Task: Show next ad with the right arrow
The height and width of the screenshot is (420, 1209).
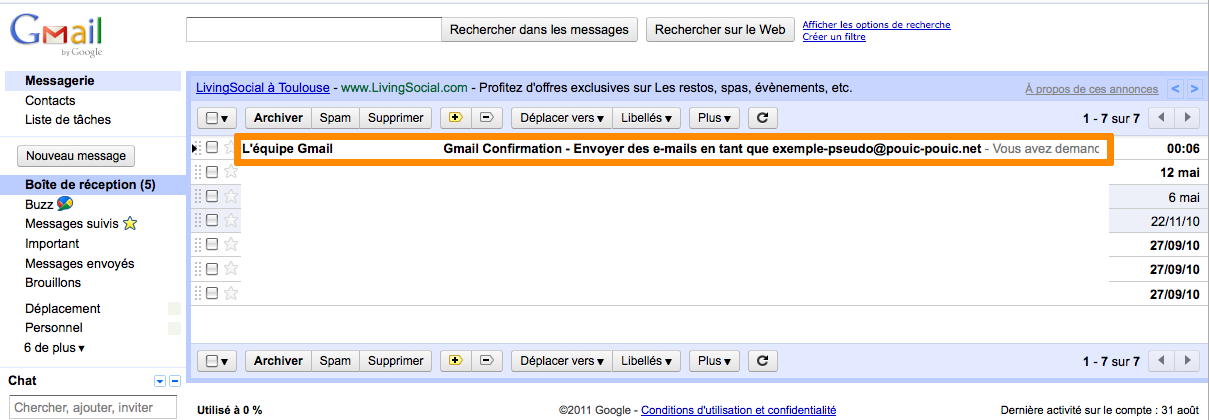Action: (1194, 89)
